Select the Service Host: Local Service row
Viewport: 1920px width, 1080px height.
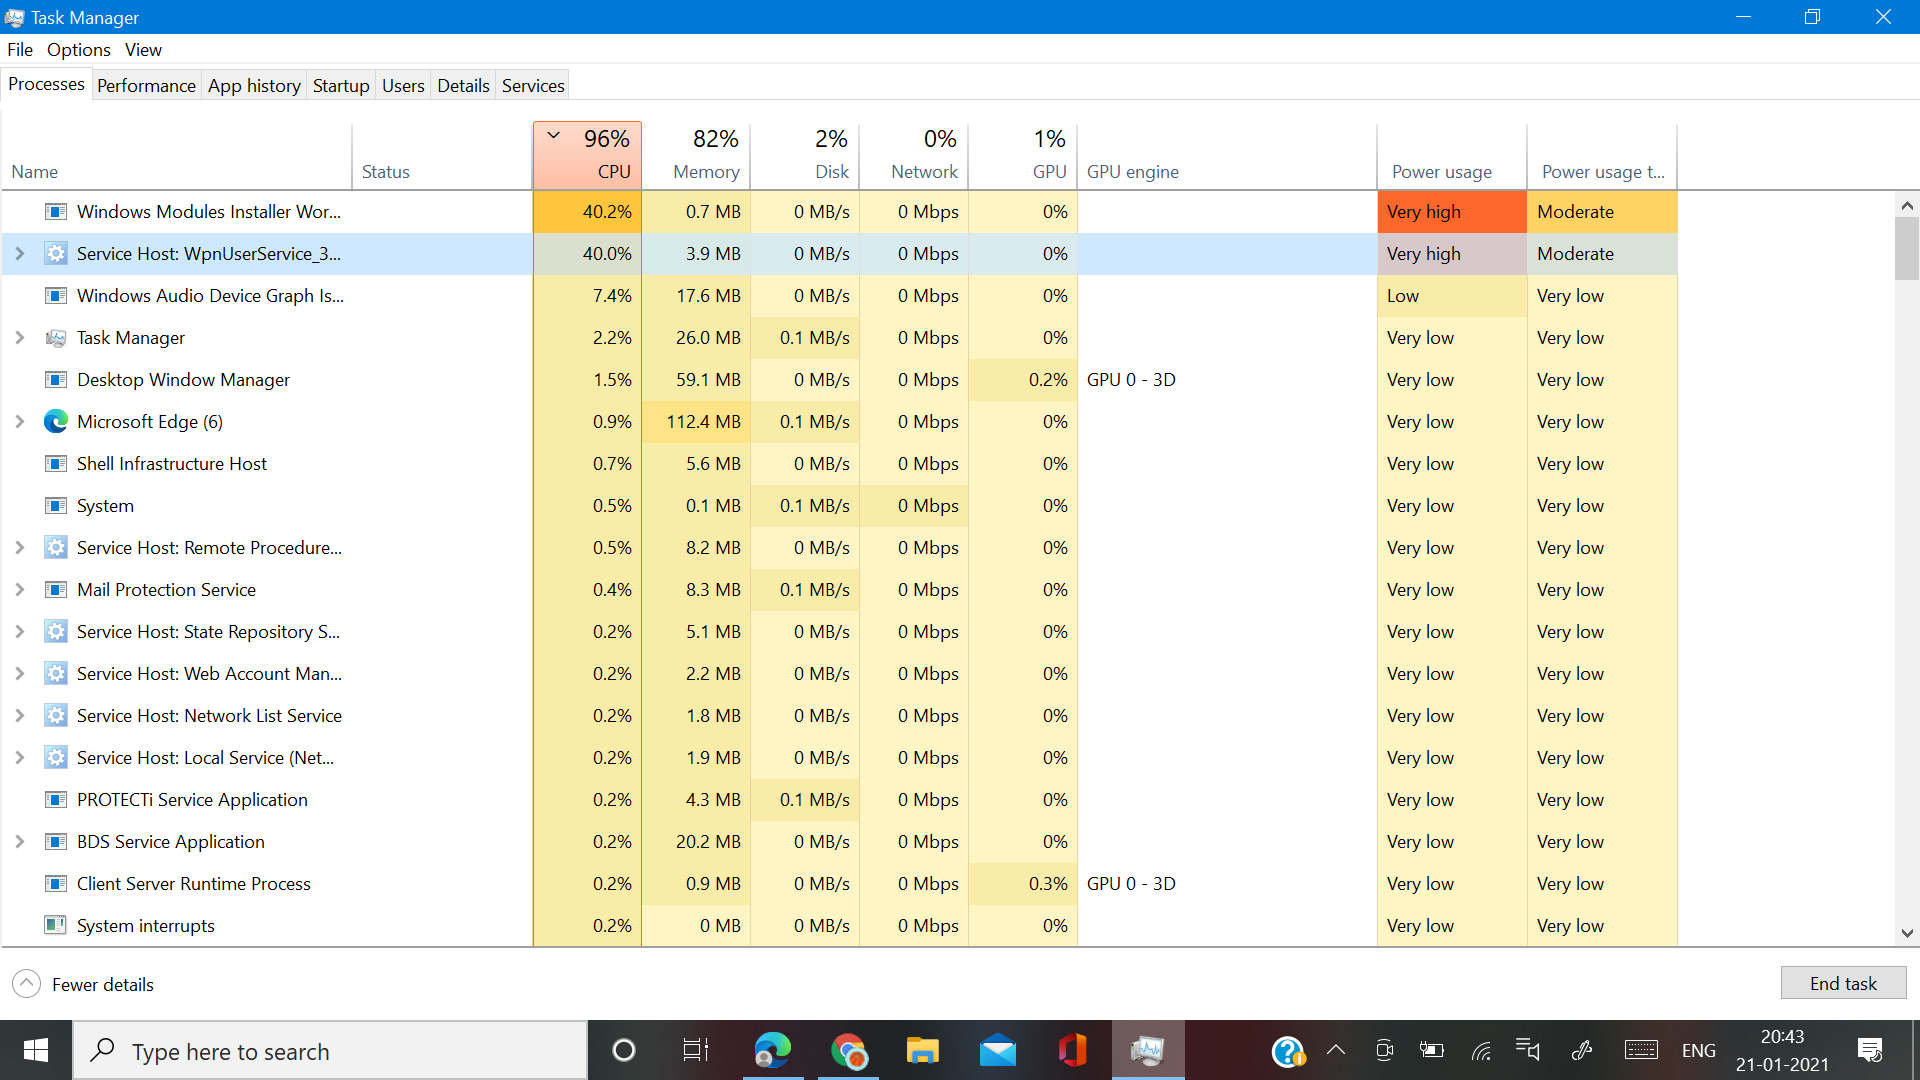[x=838, y=758]
